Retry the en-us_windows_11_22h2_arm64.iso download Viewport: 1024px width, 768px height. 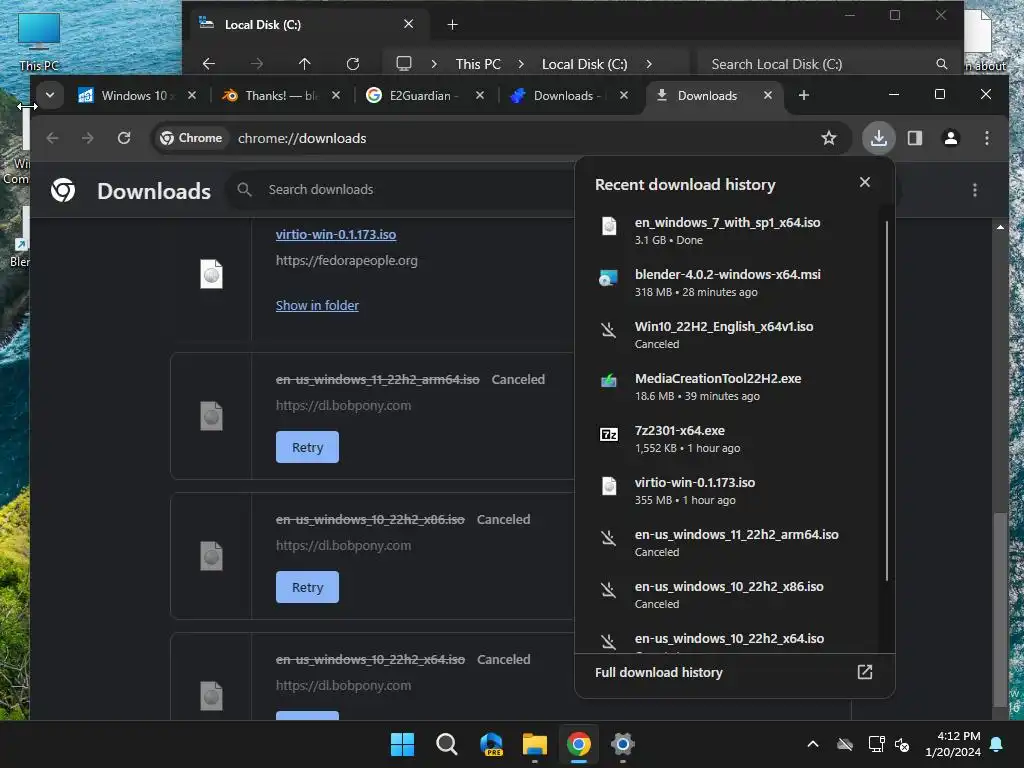(x=307, y=447)
